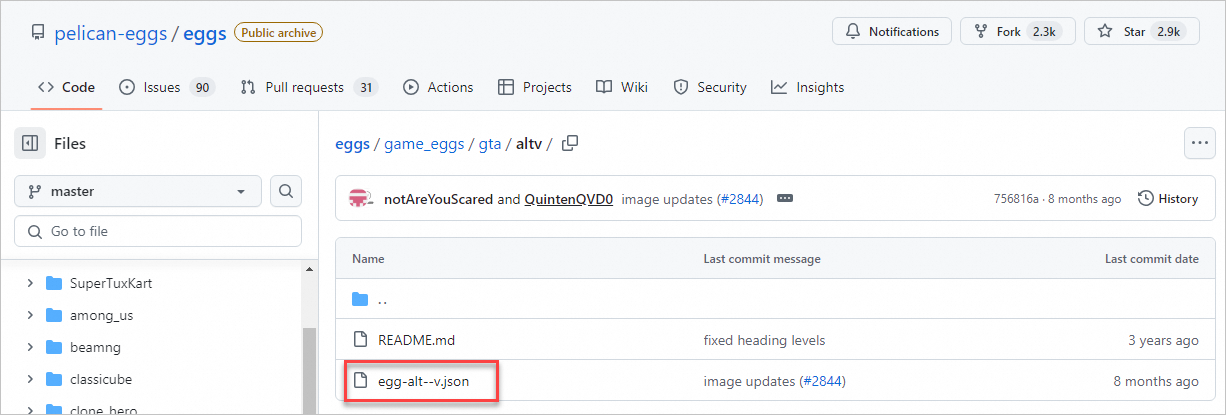Click the parent directory folder icon
Screen dimensions: 1226x415
click(360, 299)
